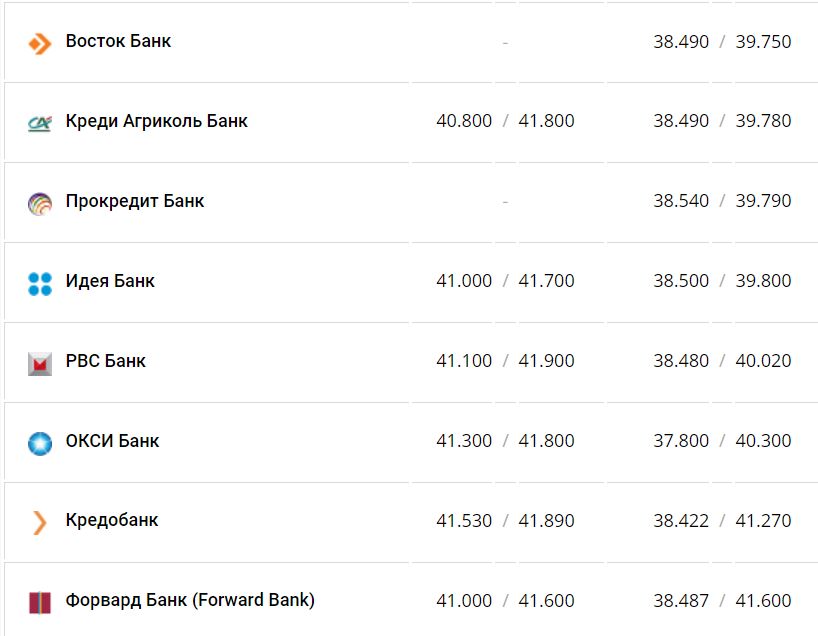This screenshot has height=636, width=818.
Task: Open the Креди Агриколь Банк link
Action: pos(156,121)
